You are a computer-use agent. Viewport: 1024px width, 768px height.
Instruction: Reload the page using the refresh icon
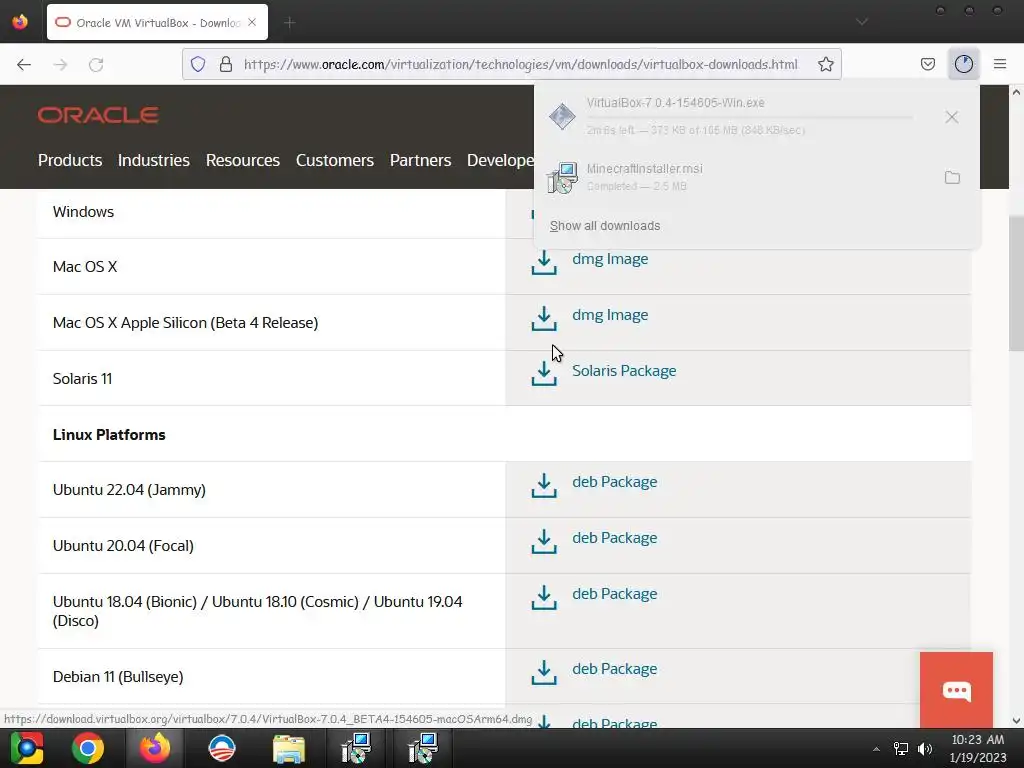96,64
